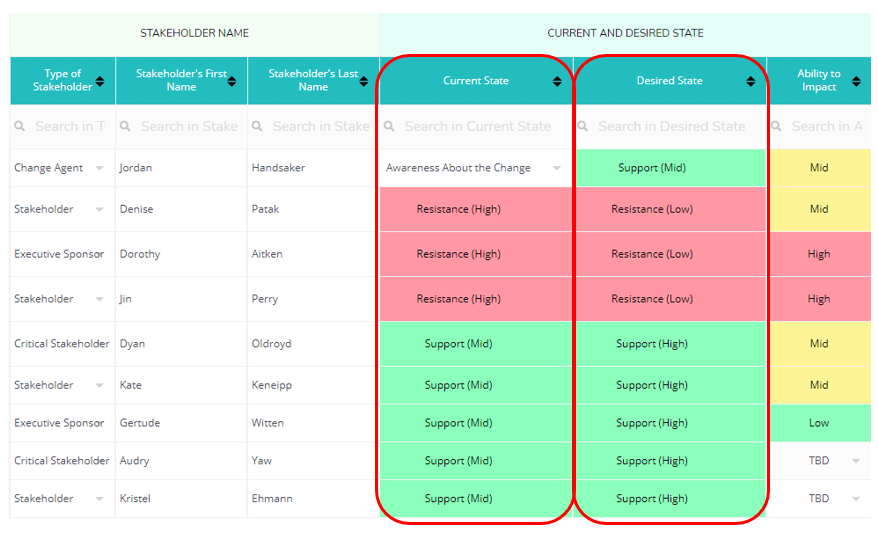Viewport: 878px width, 537px height.
Task: Sort the Ability to Impact column
Action: pyautogui.click(x=856, y=81)
